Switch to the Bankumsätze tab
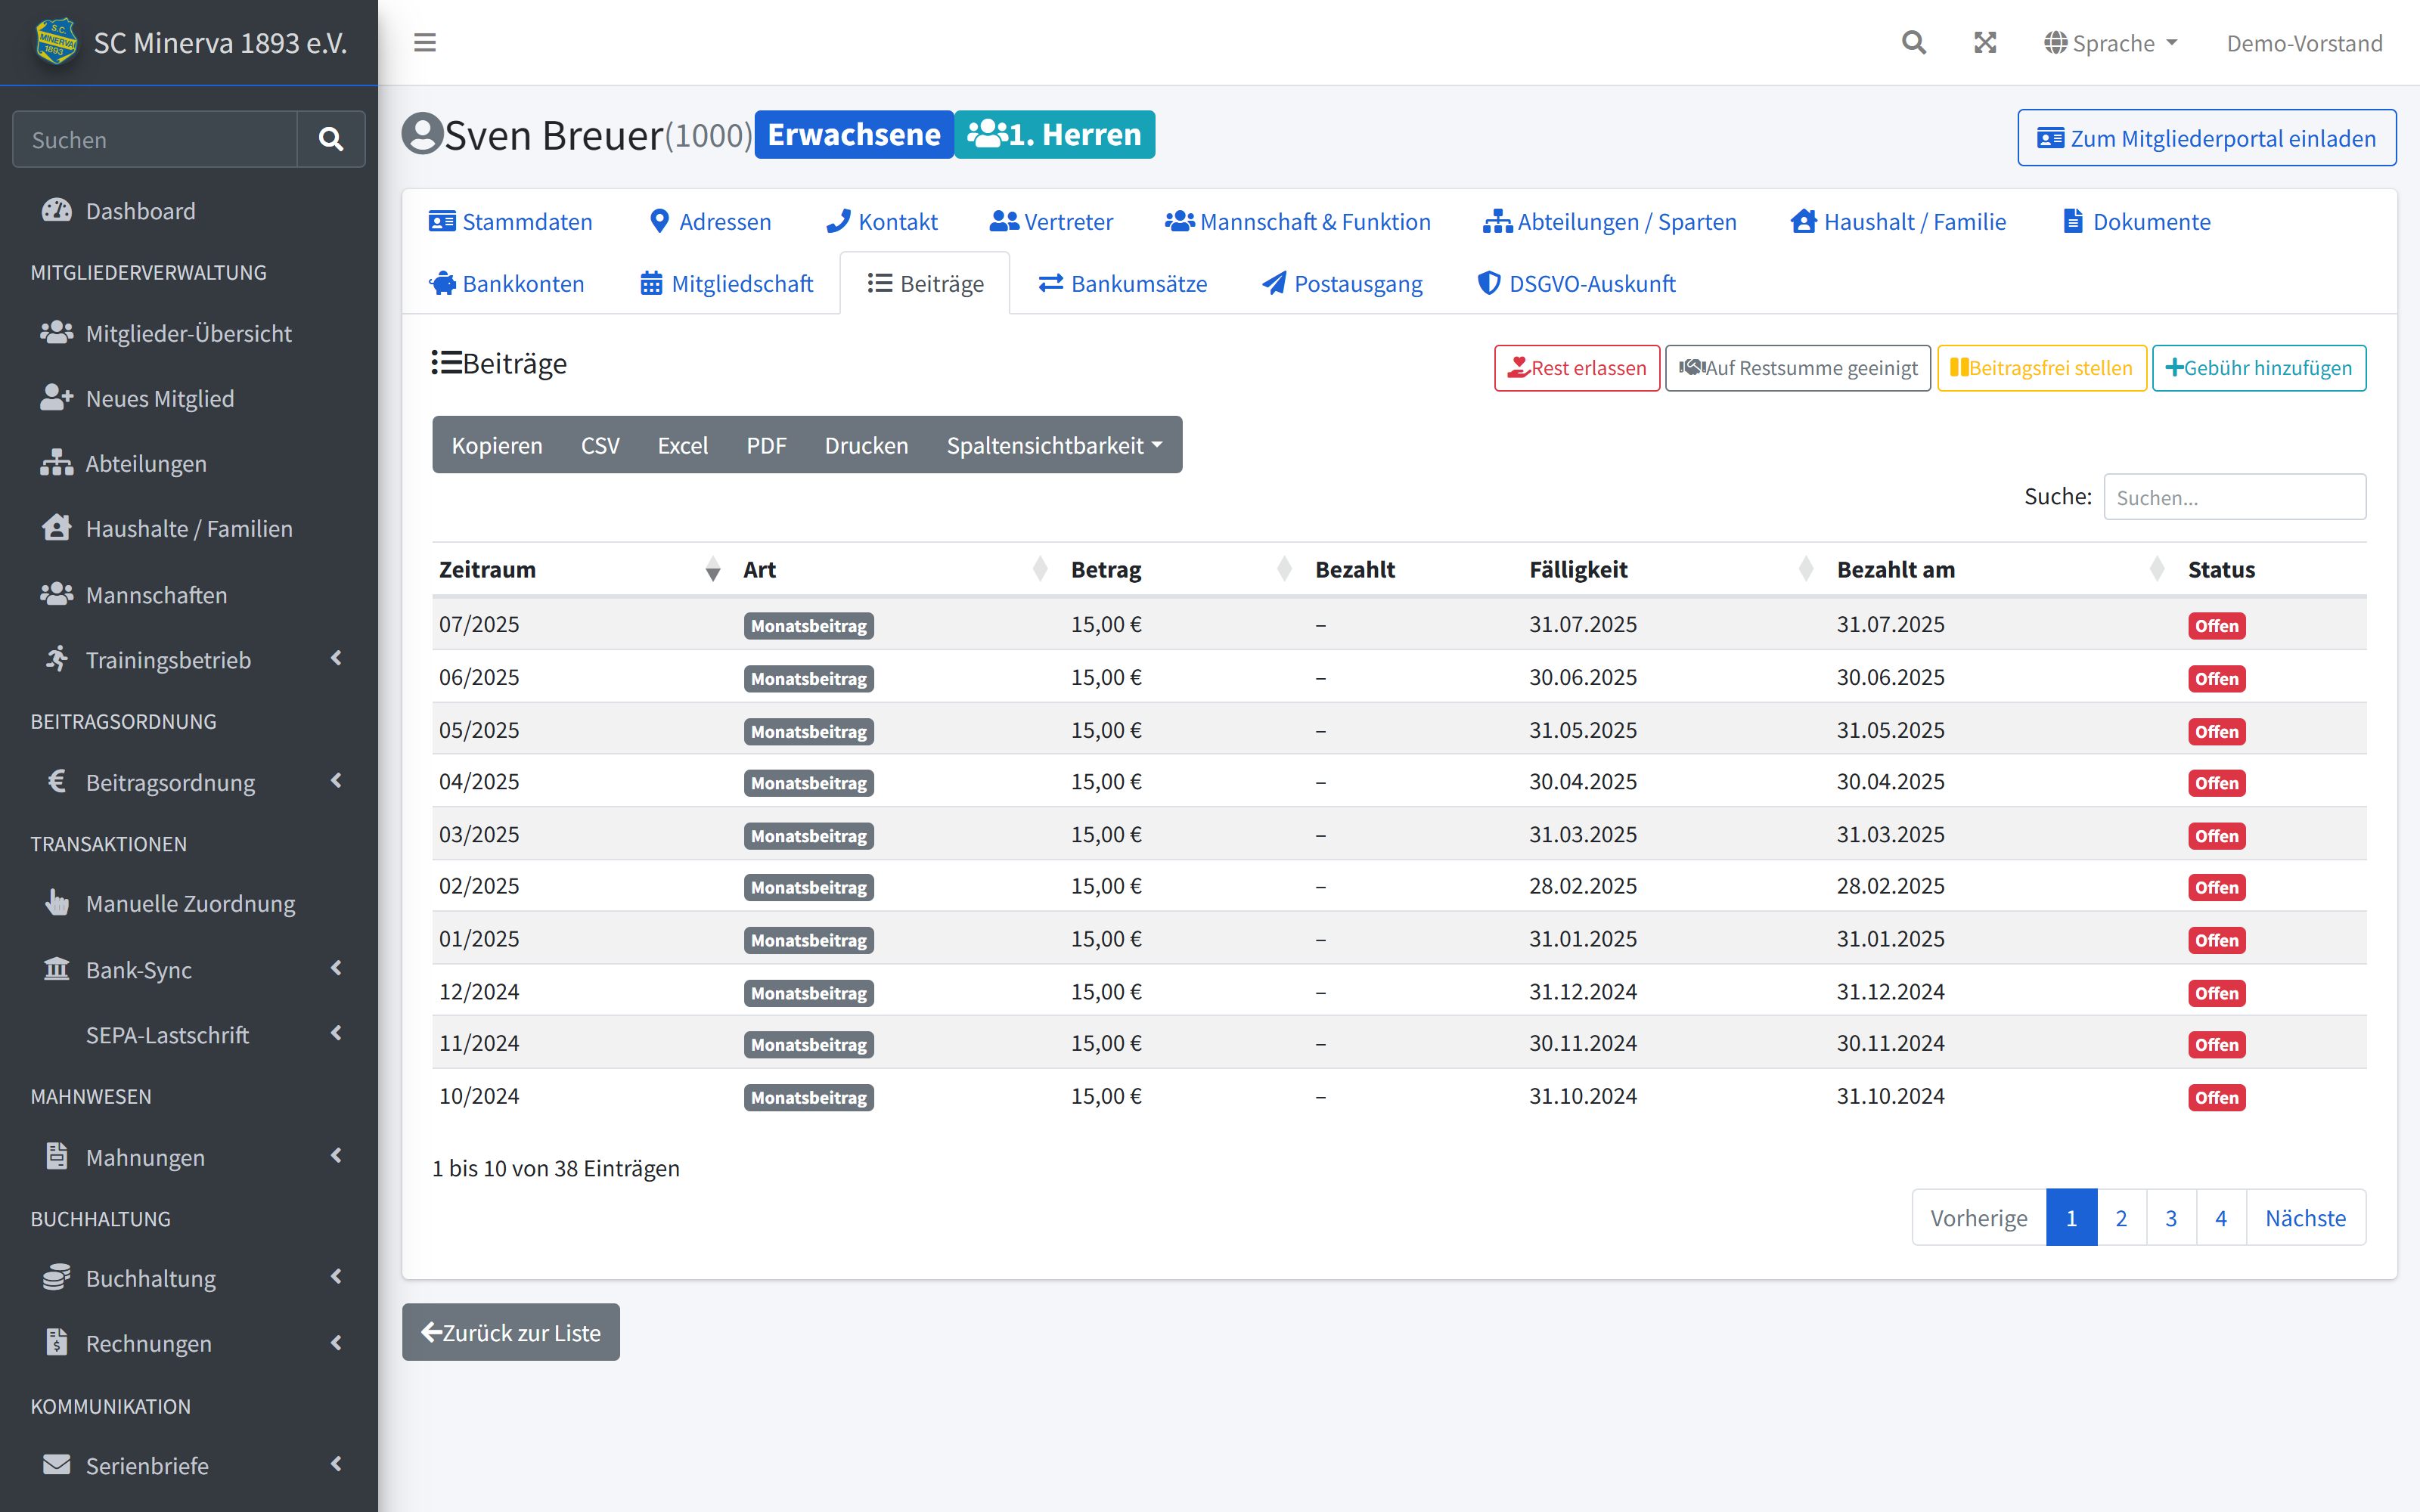 (1122, 283)
